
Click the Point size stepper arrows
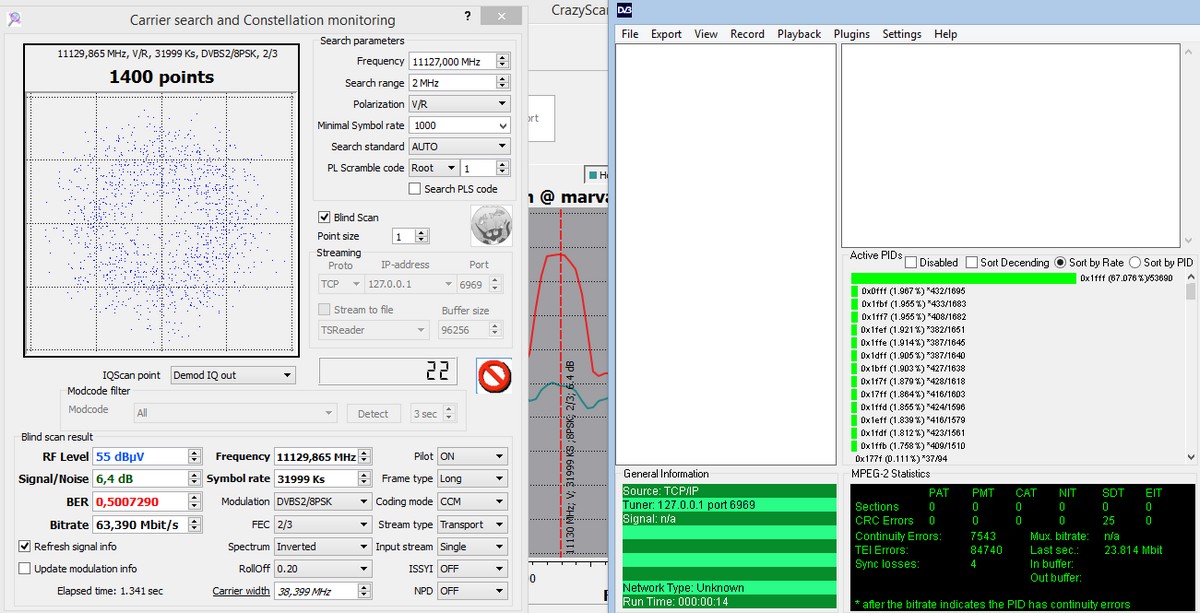[422, 237]
